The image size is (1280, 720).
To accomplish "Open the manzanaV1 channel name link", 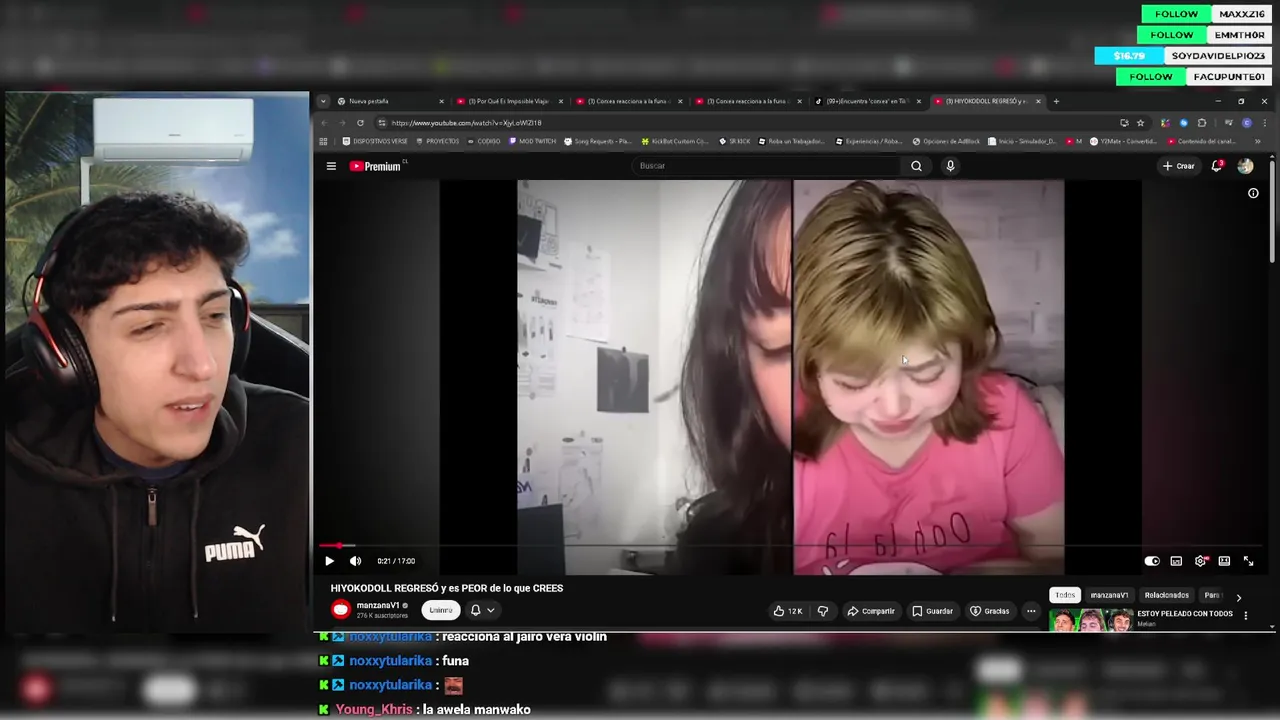I will (378, 605).
